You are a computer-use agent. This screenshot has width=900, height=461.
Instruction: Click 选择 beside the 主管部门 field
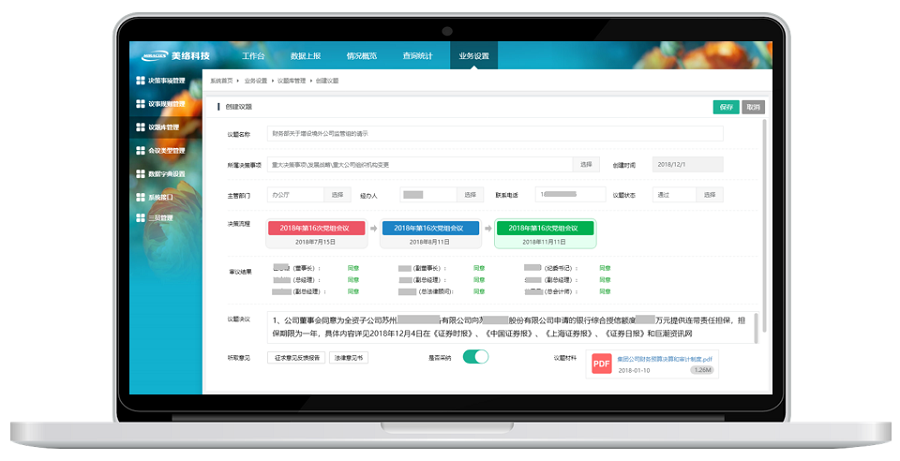pos(336,195)
